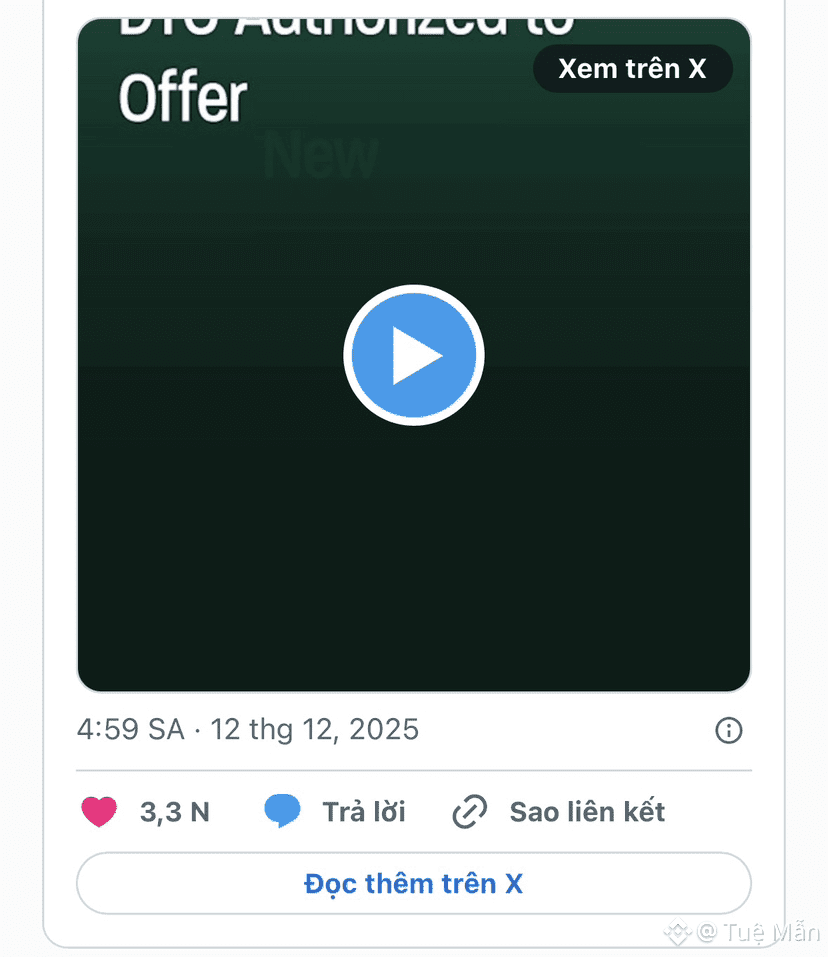Click the date 12 thg 12, 2025
This screenshot has height=957, width=828.
[x=314, y=730]
